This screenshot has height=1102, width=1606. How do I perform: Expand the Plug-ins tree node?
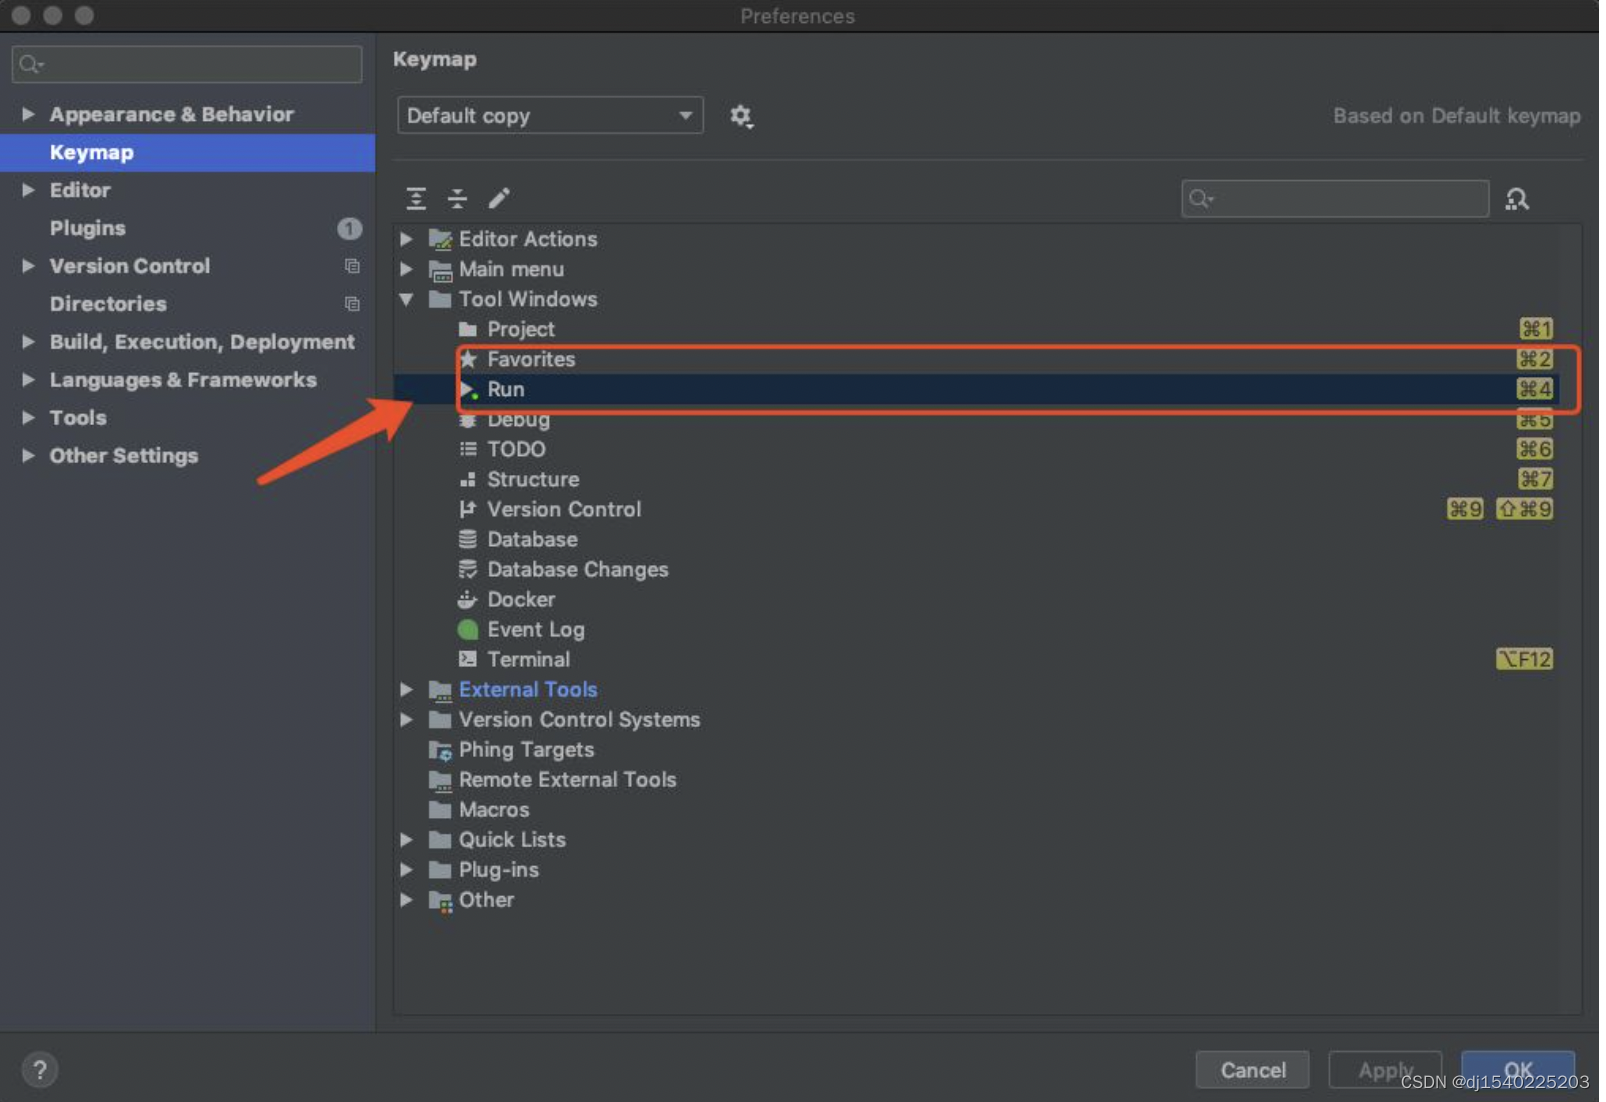coord(407,870)
